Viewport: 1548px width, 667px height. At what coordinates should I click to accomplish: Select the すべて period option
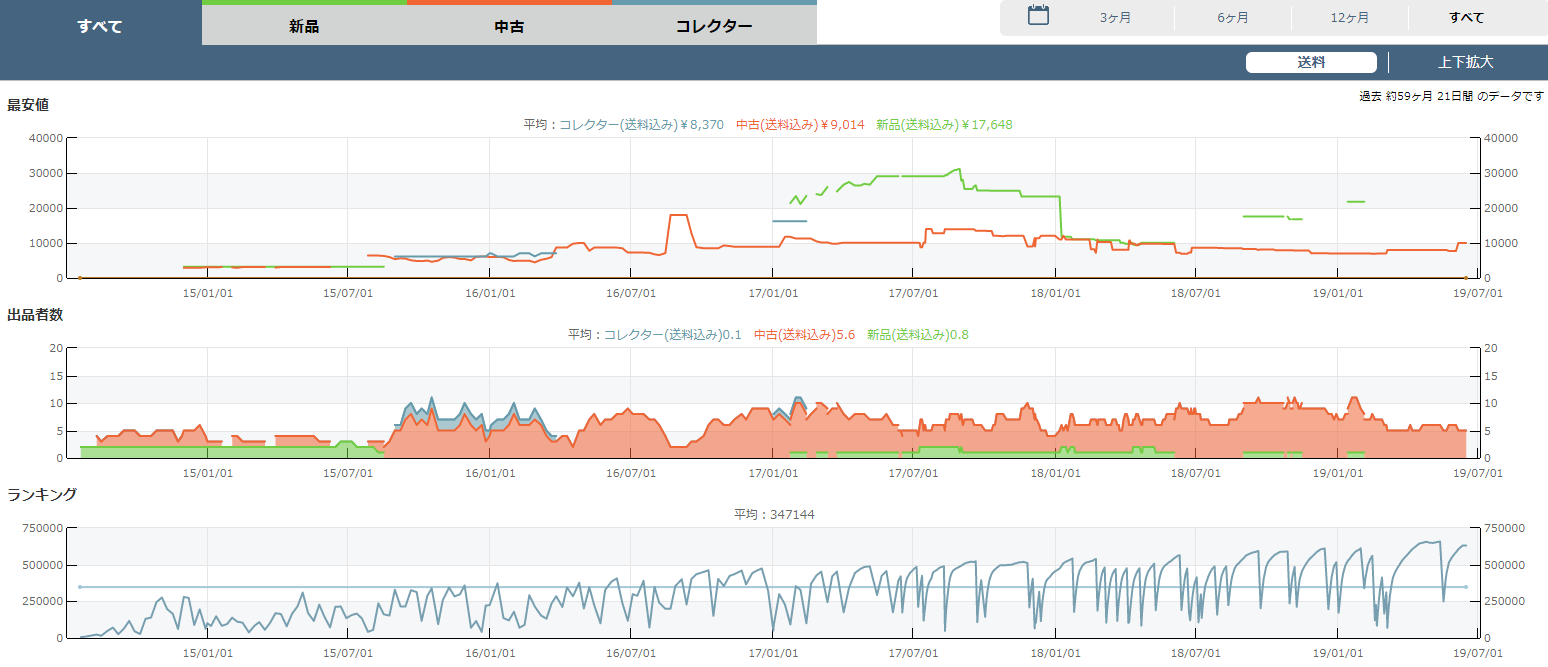(x=1467, y=18)
